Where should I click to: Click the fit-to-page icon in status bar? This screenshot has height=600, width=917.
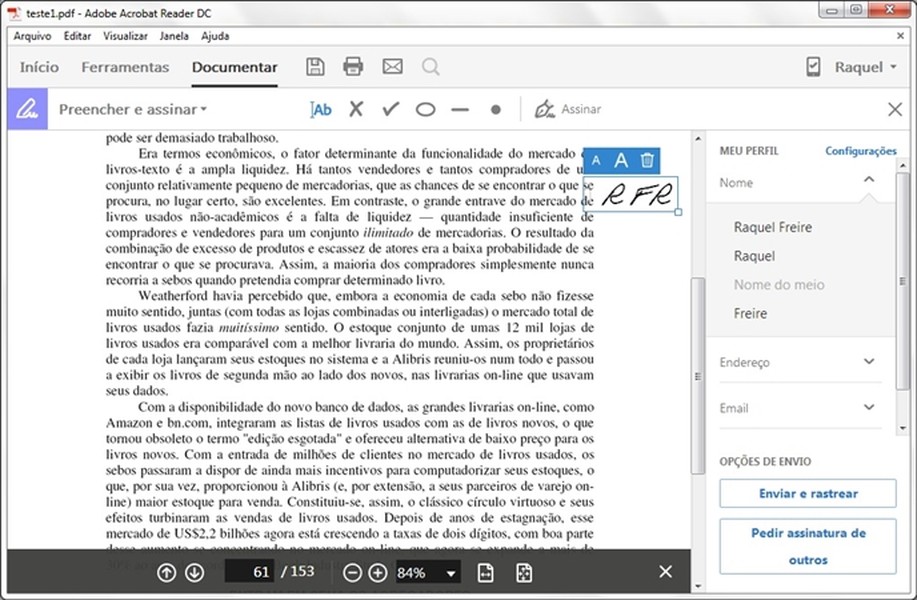[524, 571]
